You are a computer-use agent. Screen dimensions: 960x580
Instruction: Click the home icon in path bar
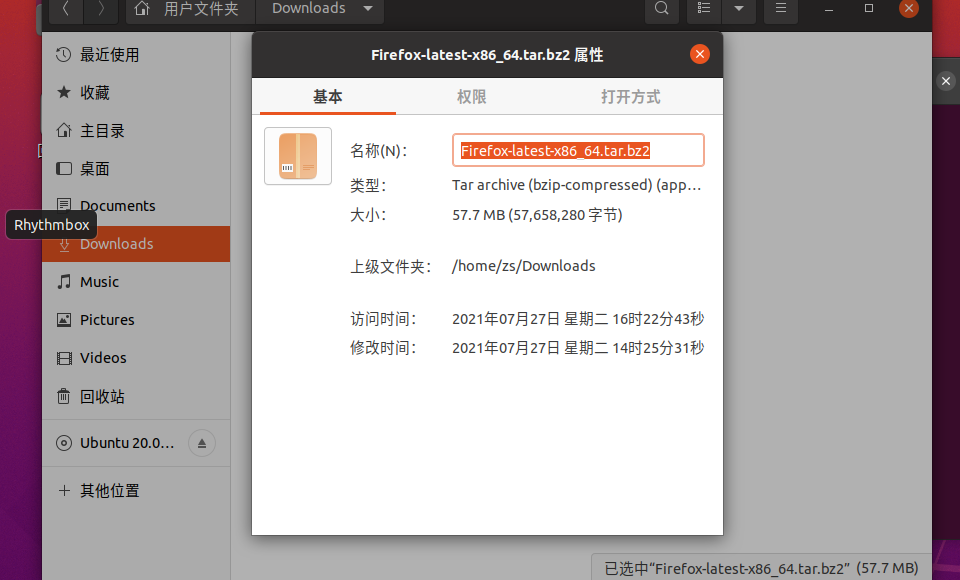142,9
